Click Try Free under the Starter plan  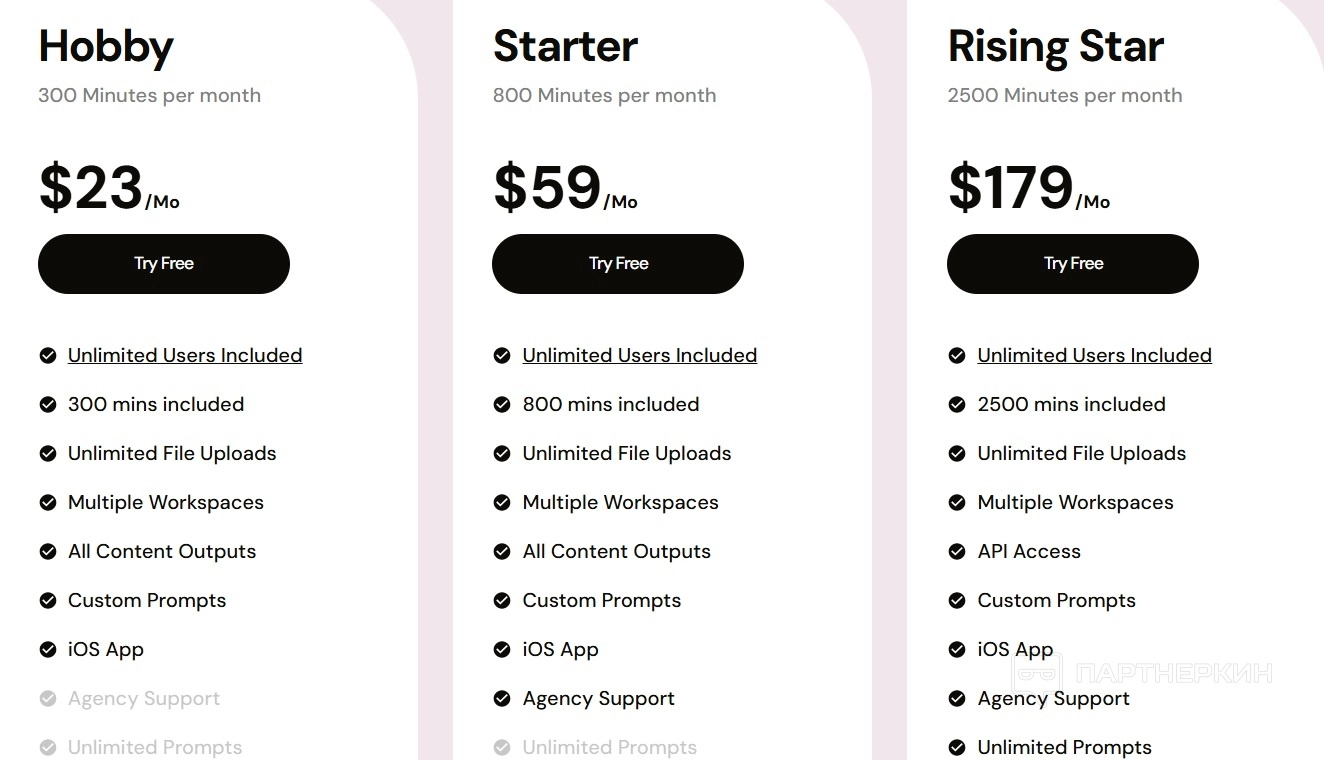pyautogui.click(x=618, y=264)
